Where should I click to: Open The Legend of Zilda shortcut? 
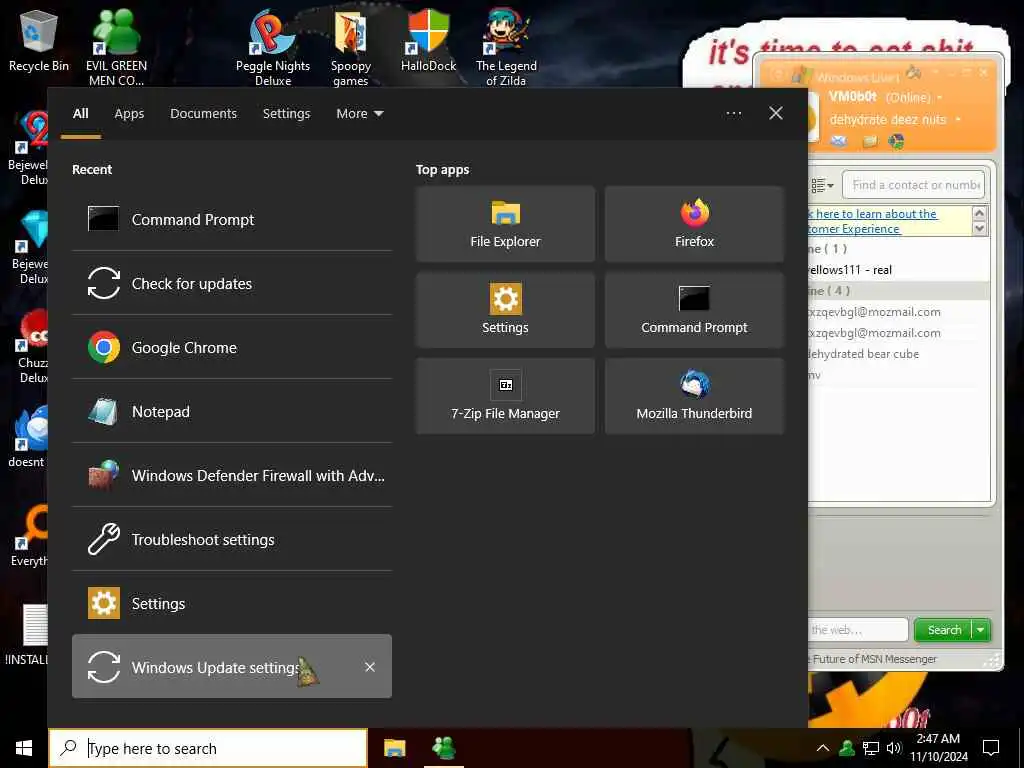(x=506, y=47)
